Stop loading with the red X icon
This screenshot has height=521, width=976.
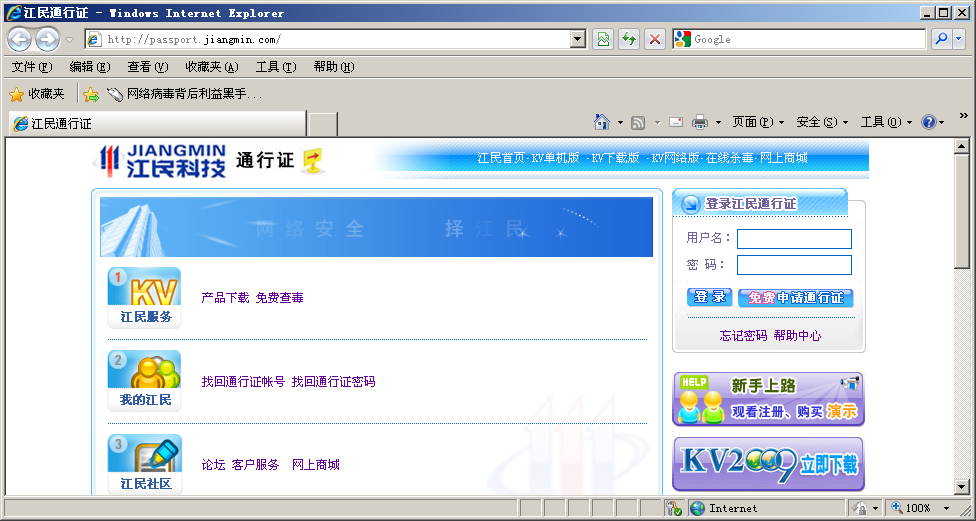point(655,39)
